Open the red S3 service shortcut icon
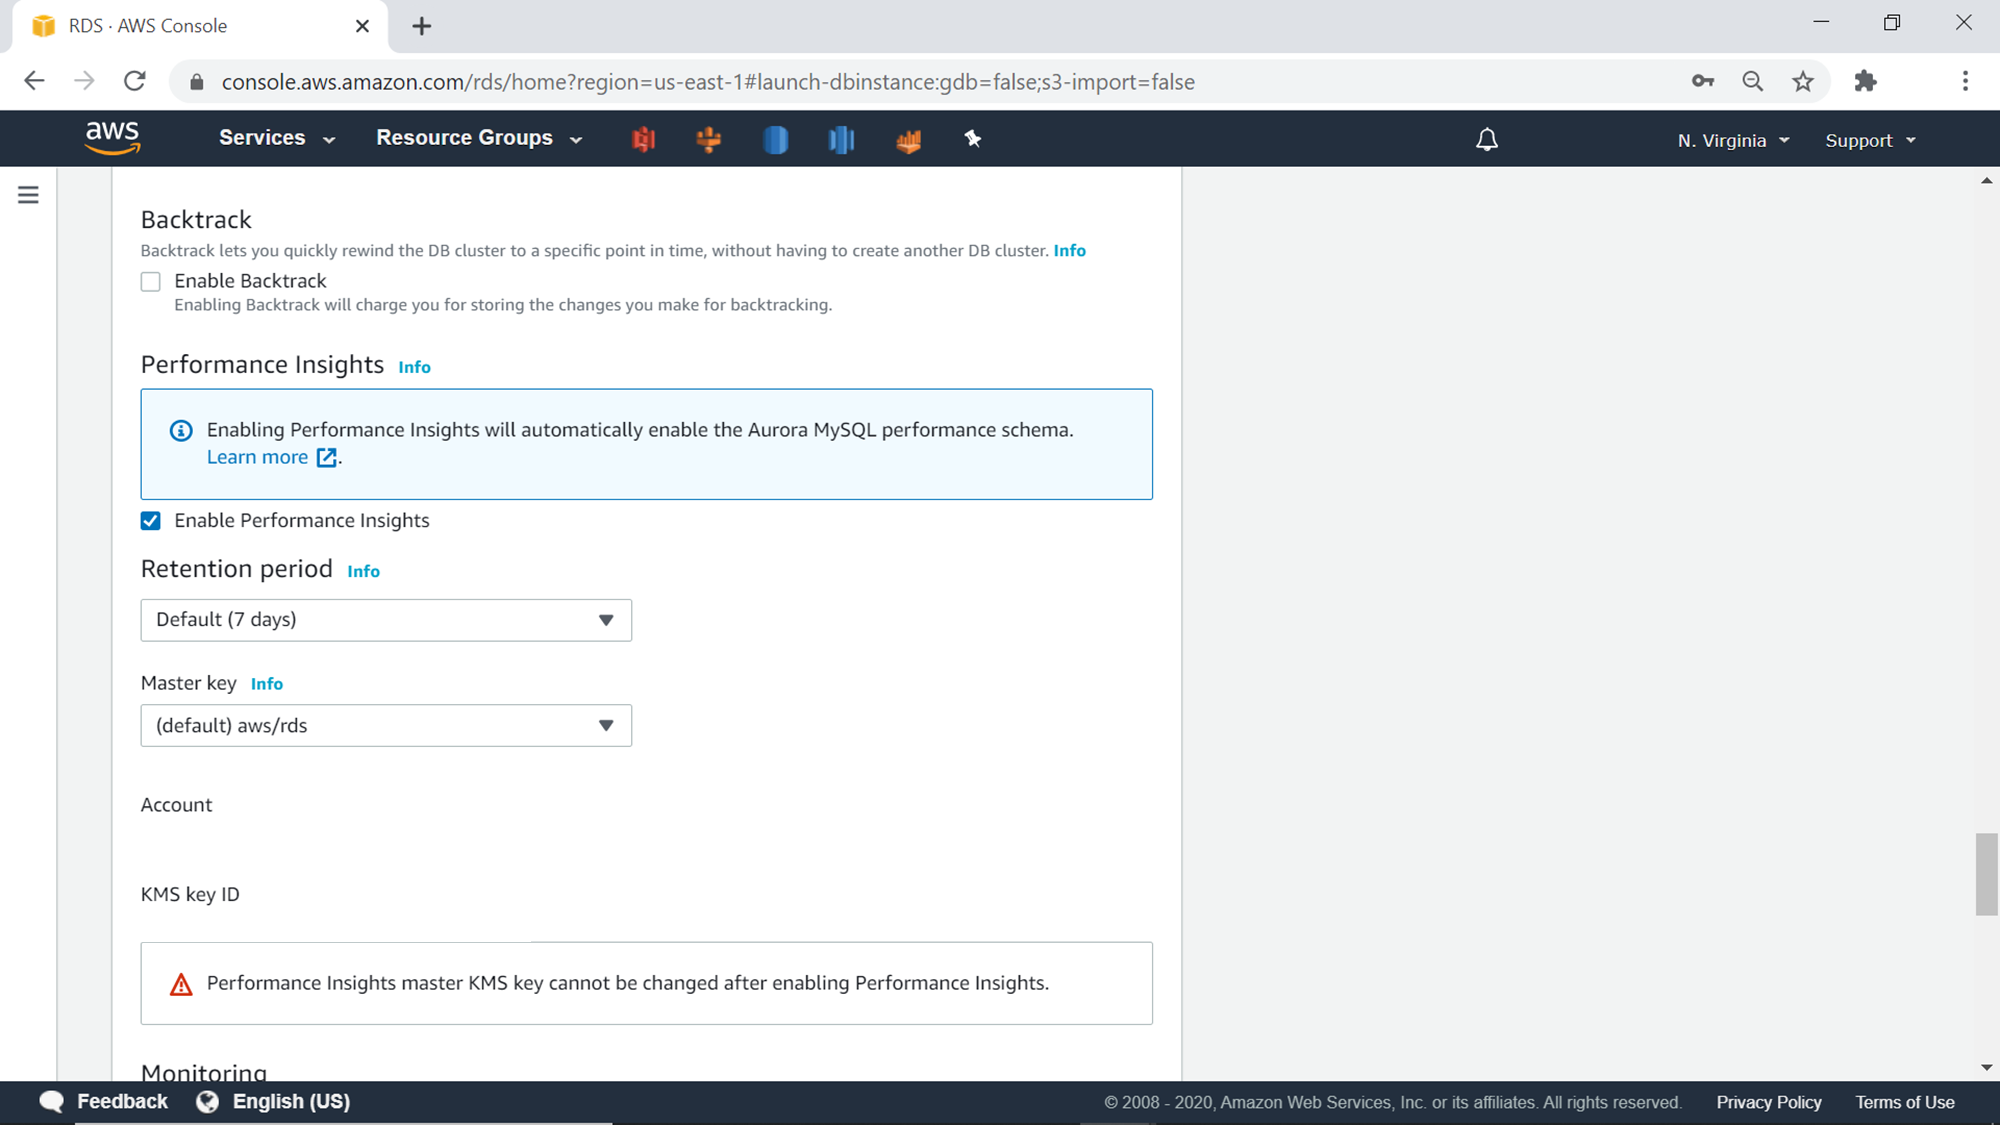This screenshot has width=2000, height=1125. point(643,139)
